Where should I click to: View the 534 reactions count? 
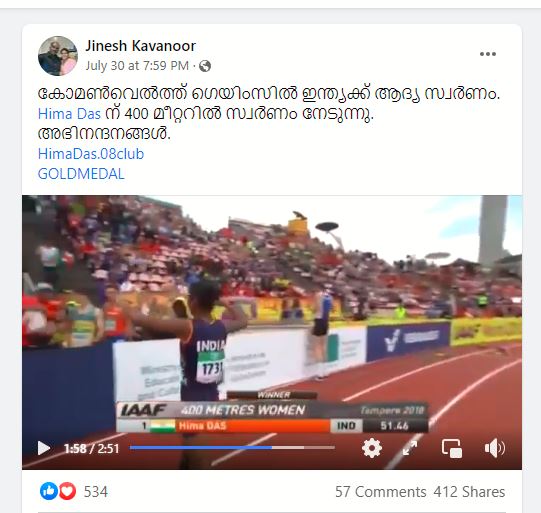96,492
